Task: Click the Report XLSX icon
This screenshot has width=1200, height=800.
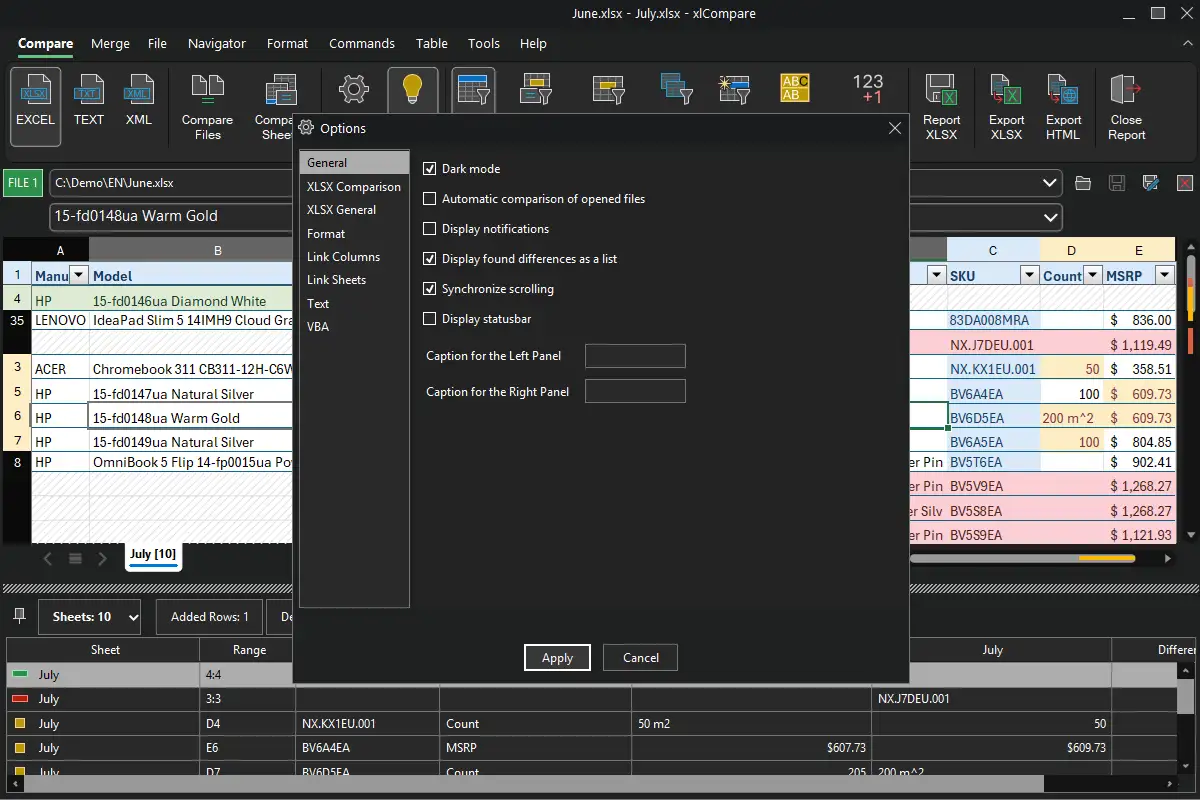Action: click(940, 108)
